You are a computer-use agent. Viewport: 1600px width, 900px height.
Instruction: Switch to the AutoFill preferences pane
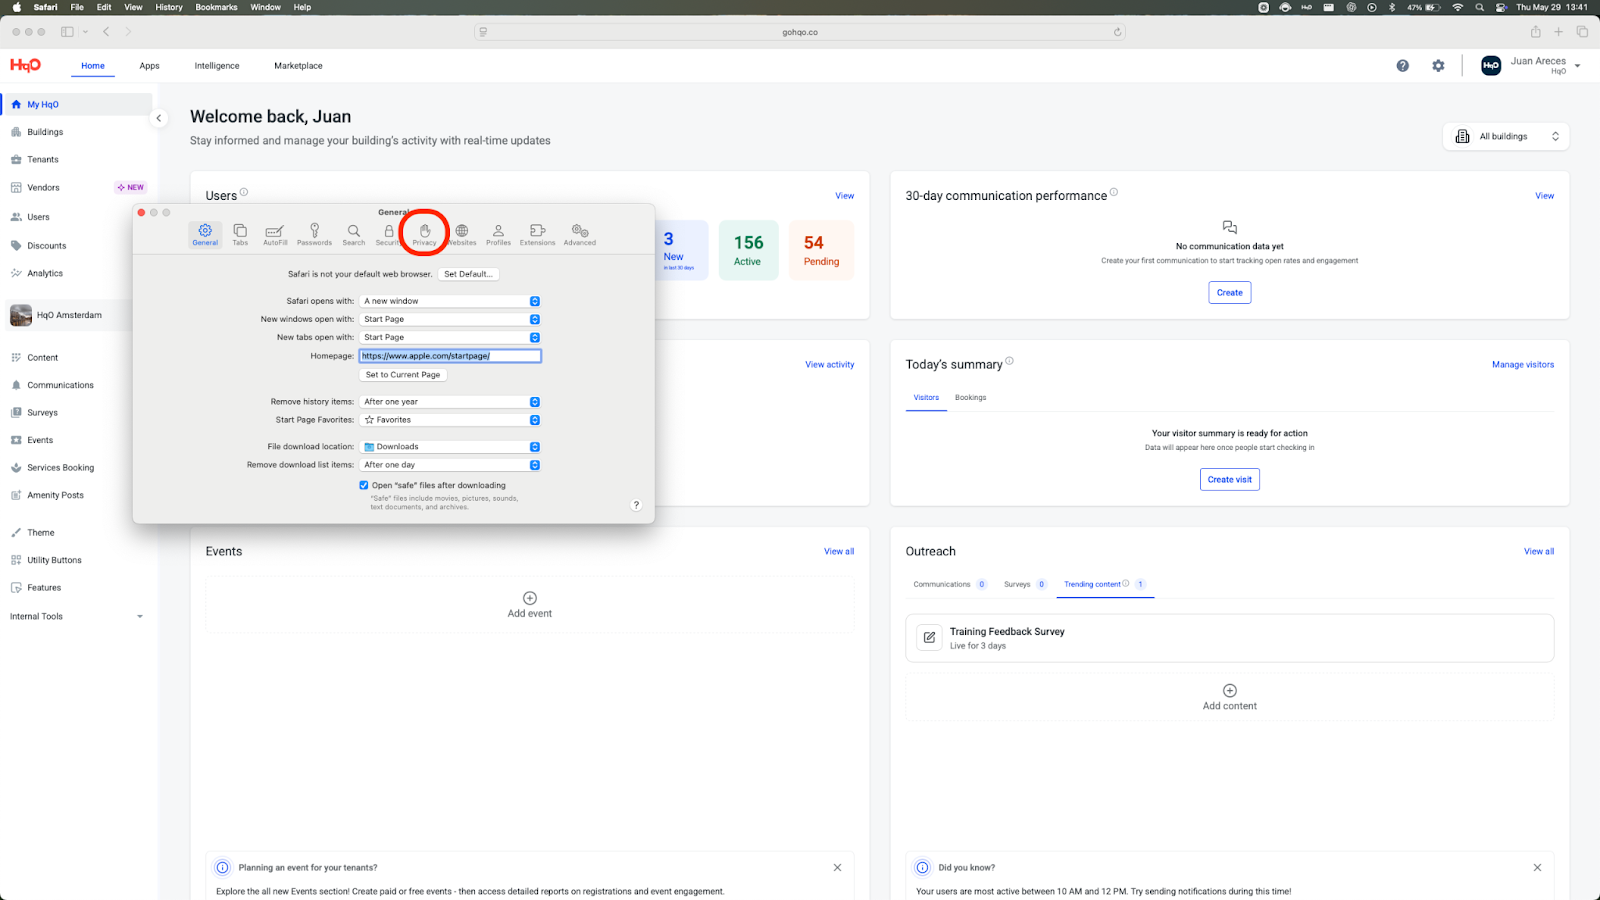click(x=275, y=234)
